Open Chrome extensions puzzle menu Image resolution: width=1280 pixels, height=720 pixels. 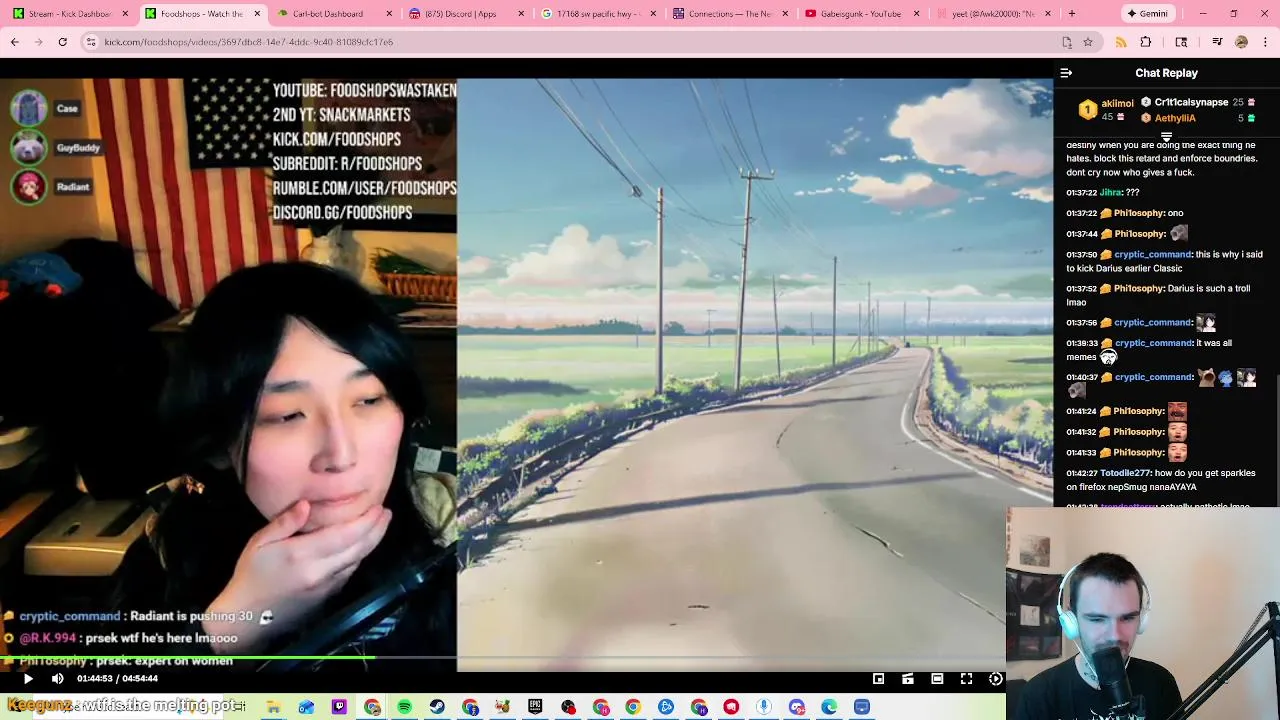[x=1146, y=42]
